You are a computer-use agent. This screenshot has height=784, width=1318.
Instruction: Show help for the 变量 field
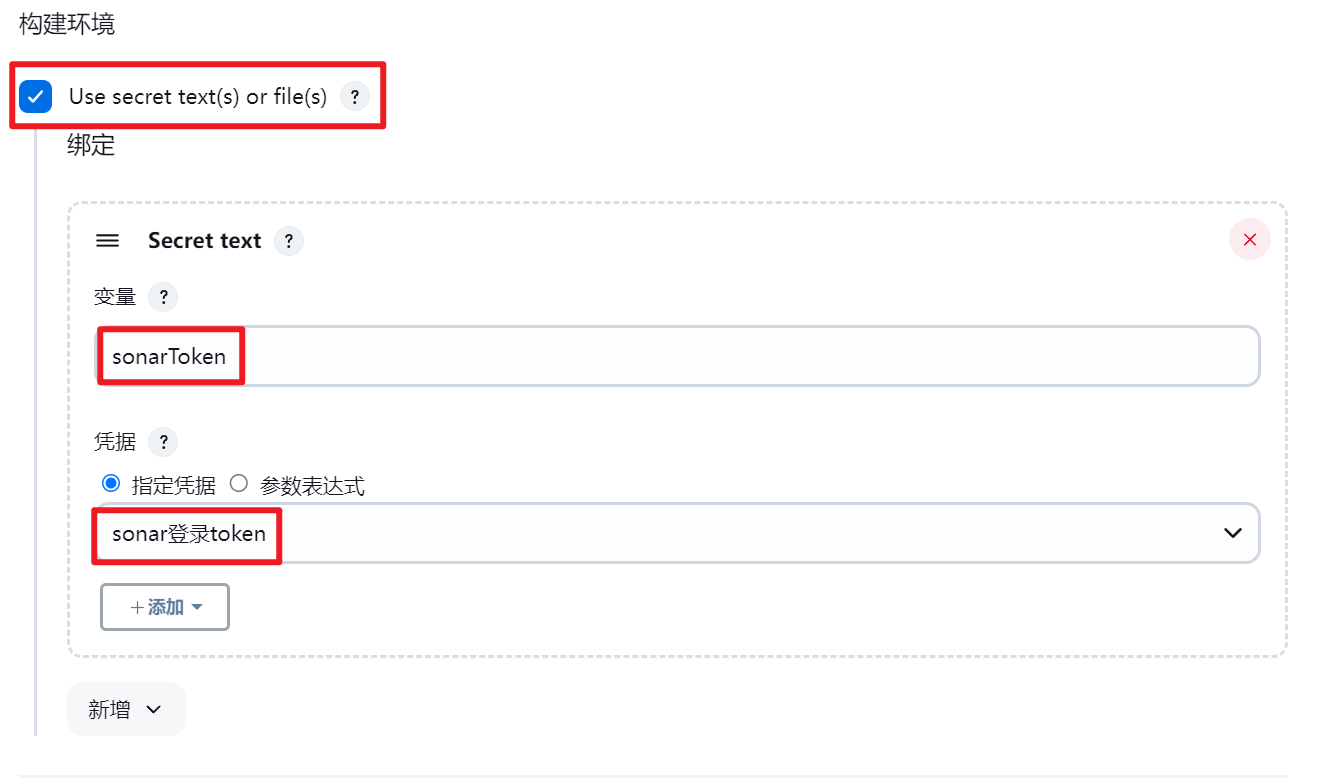(163, 297)
